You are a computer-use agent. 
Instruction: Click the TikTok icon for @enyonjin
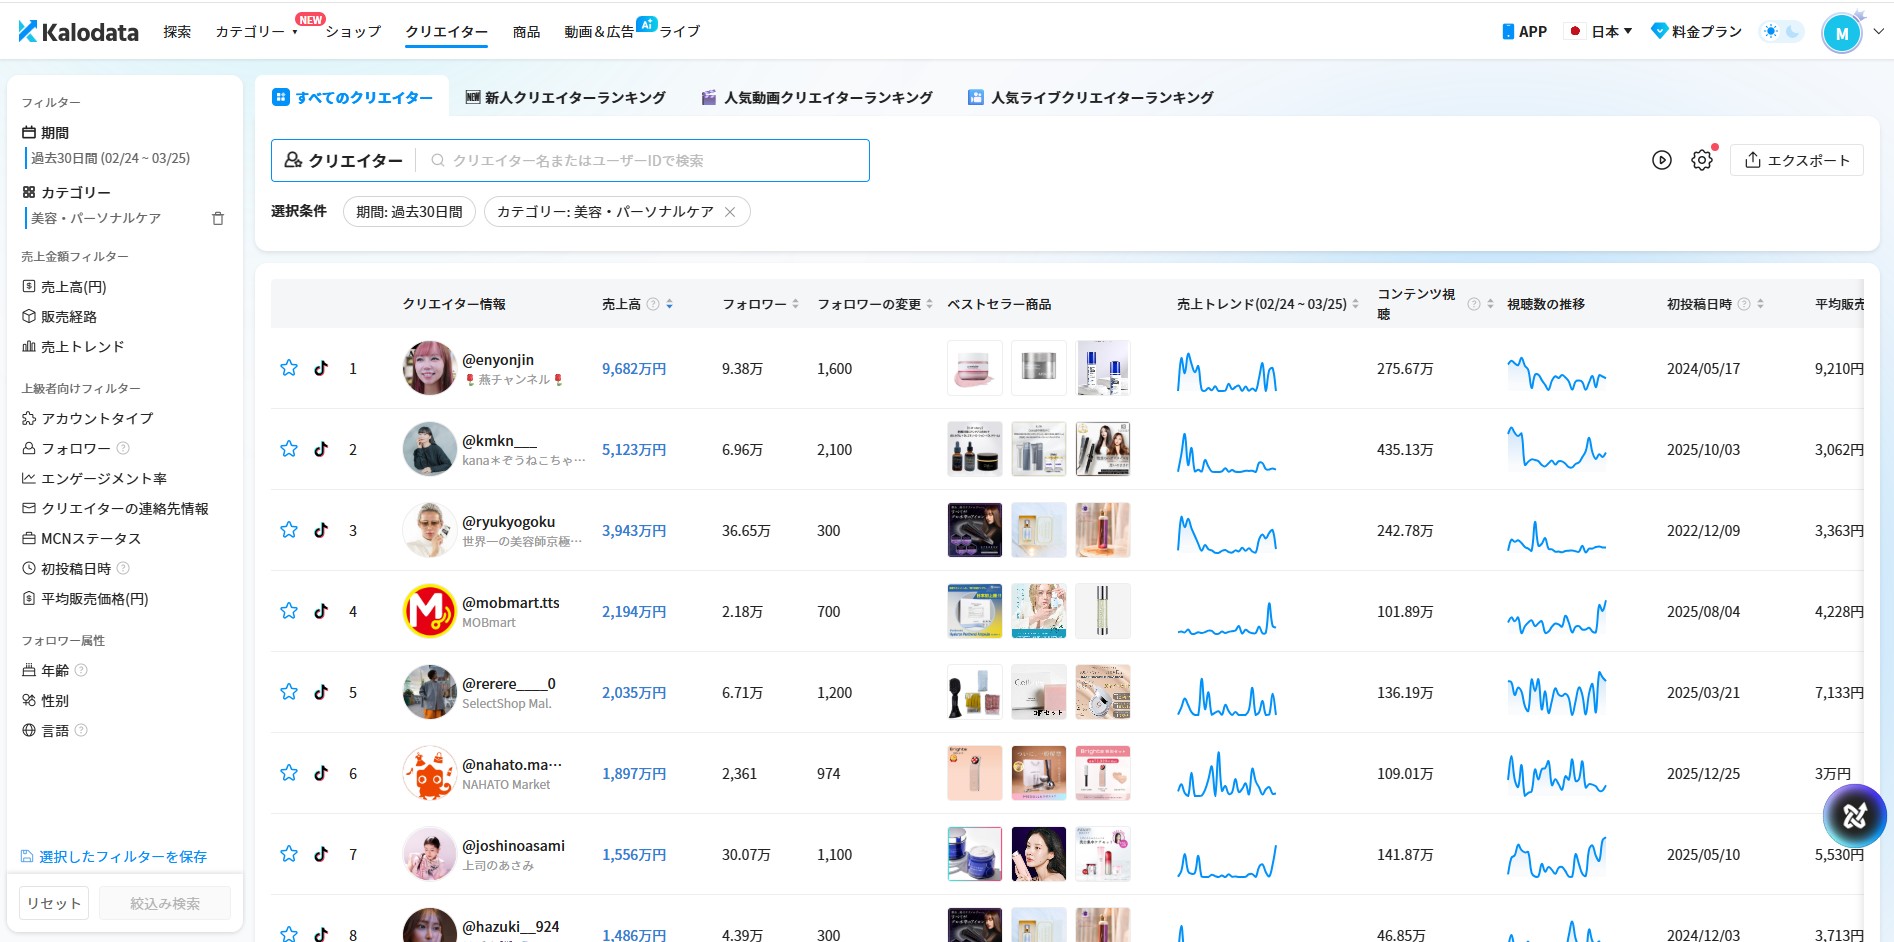pyautogui.click(x=321, y=368)
